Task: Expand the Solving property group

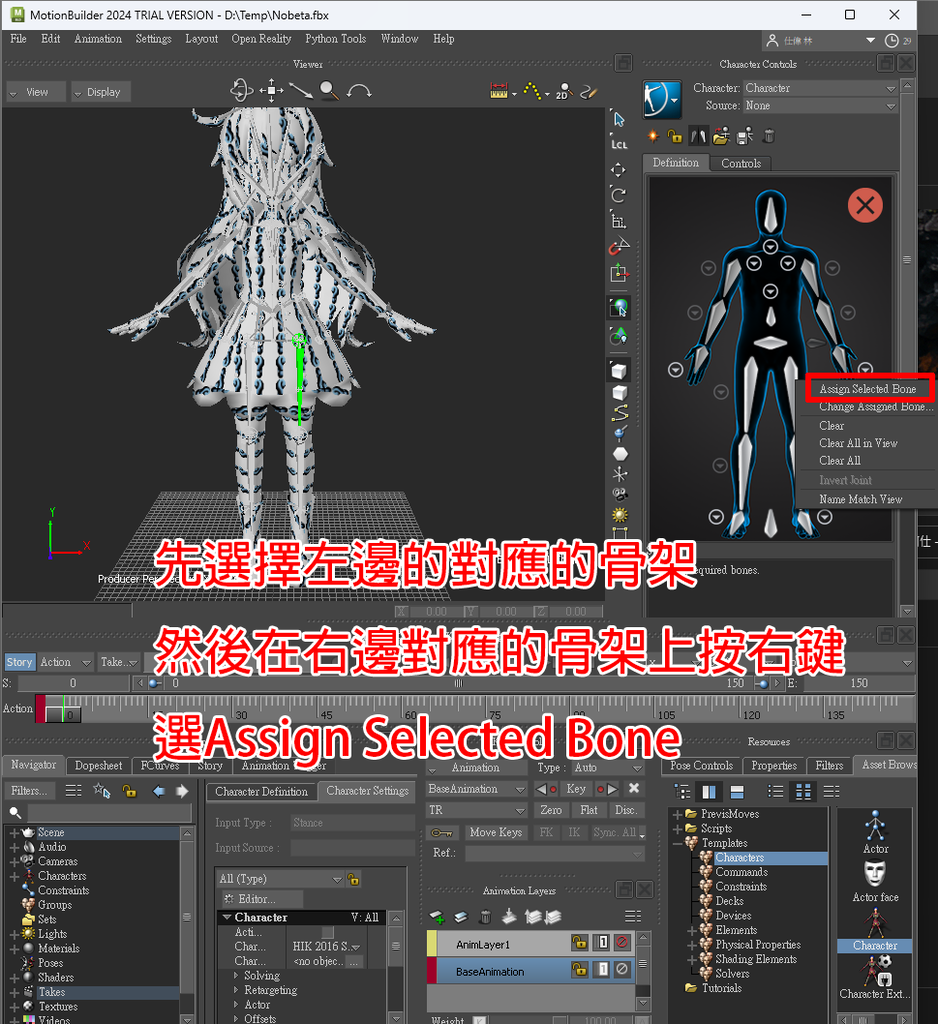Action: tap(236, 976)
